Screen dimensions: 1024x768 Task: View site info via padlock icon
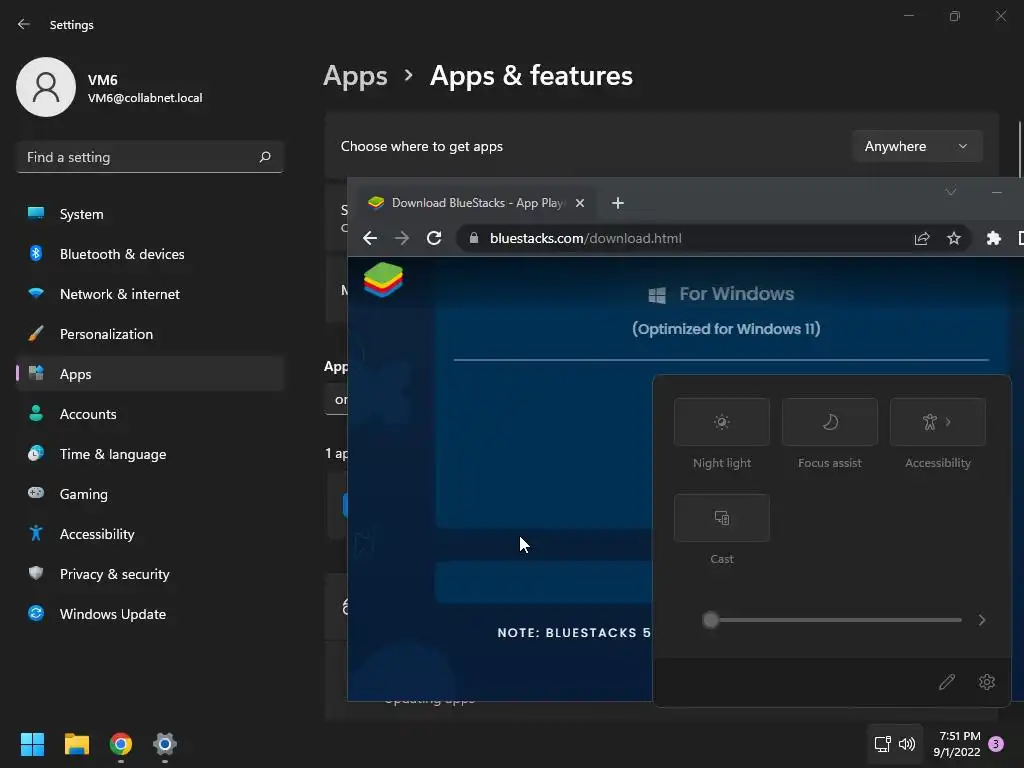[x=474, y=238]
